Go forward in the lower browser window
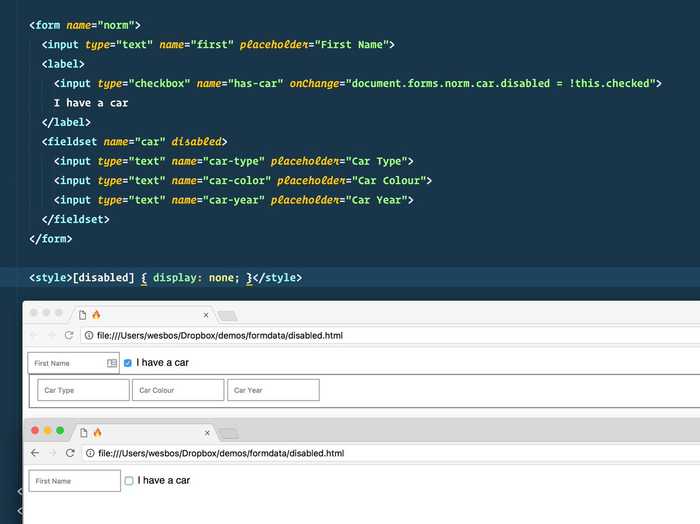 click(53, 453)
